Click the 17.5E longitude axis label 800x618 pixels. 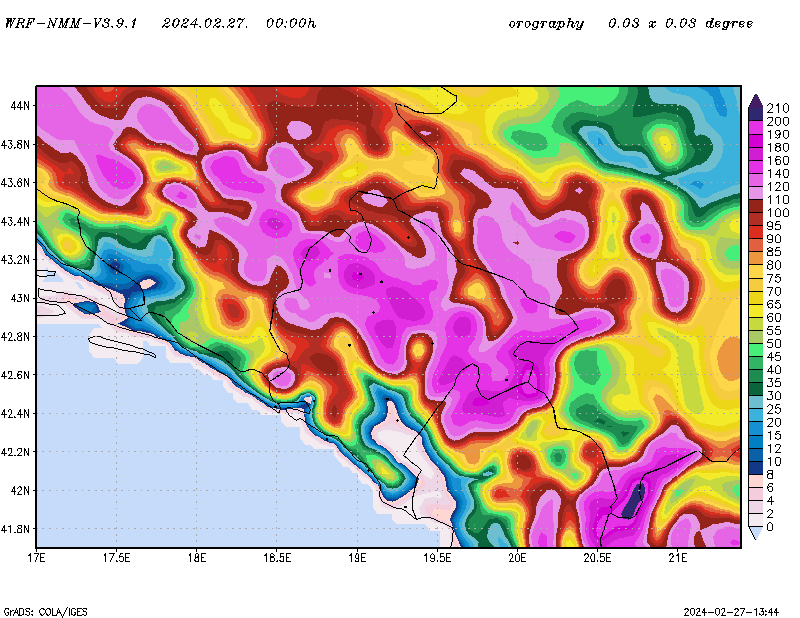(x=116, y=557)
